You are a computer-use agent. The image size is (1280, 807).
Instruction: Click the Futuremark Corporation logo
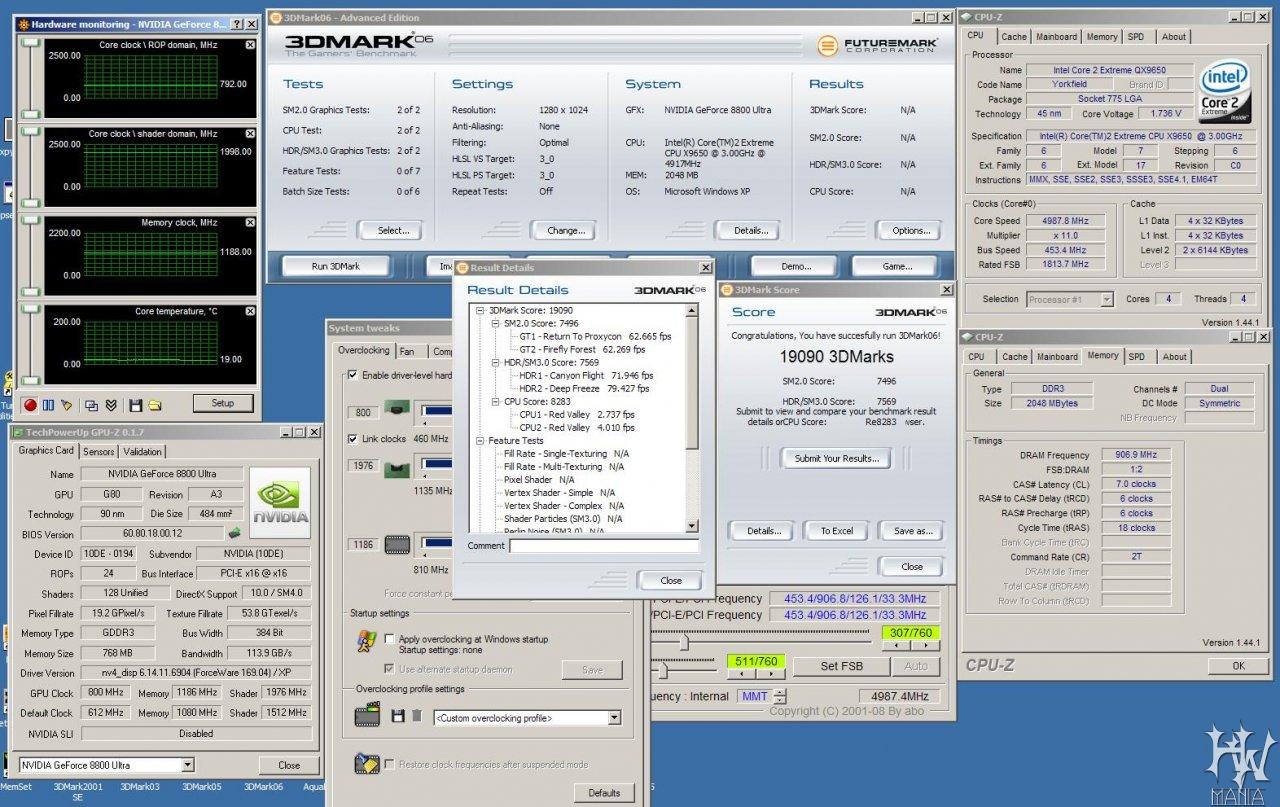click(x=876, y=45)
